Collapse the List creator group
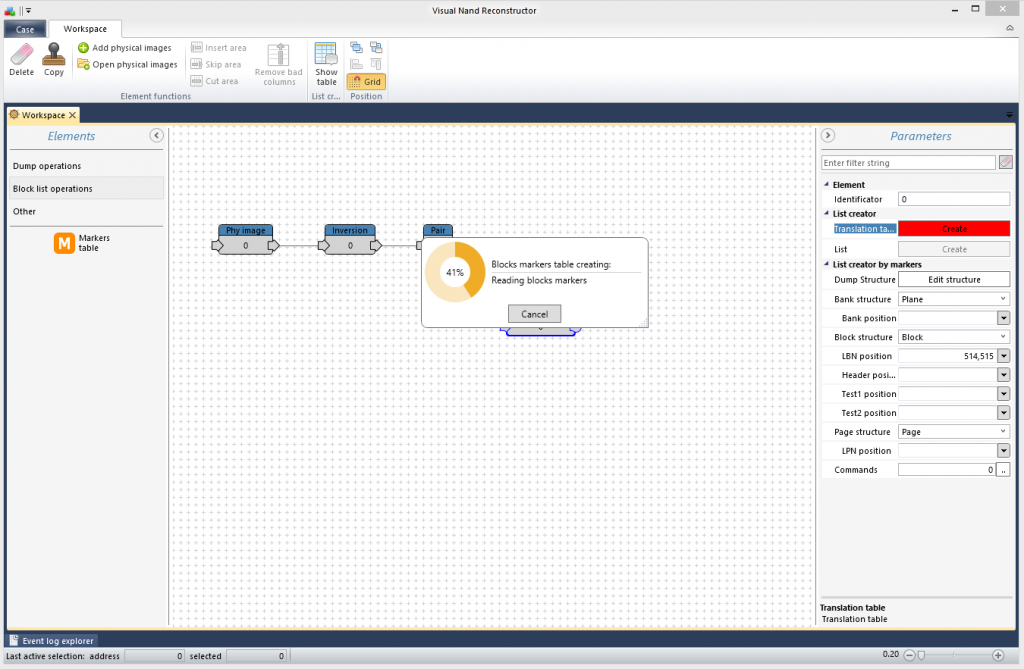 [826, 213]
